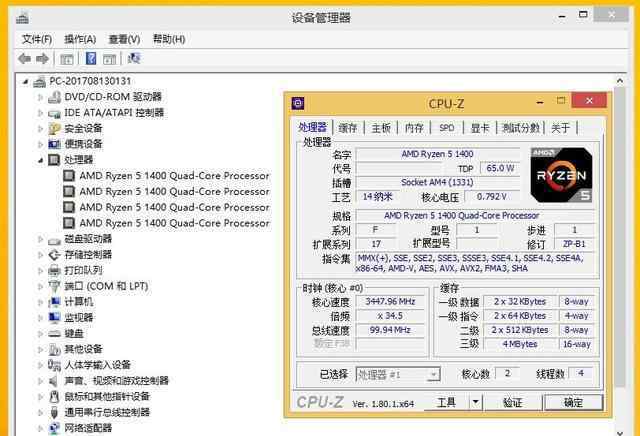
Task: Click the Socket AM4 (1331) value
Action: point(438,182)
